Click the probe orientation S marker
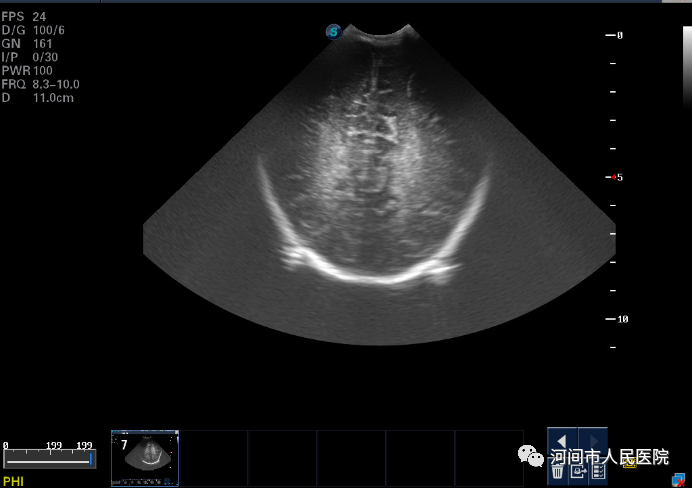692x488 pixels. tap(333, 32)
